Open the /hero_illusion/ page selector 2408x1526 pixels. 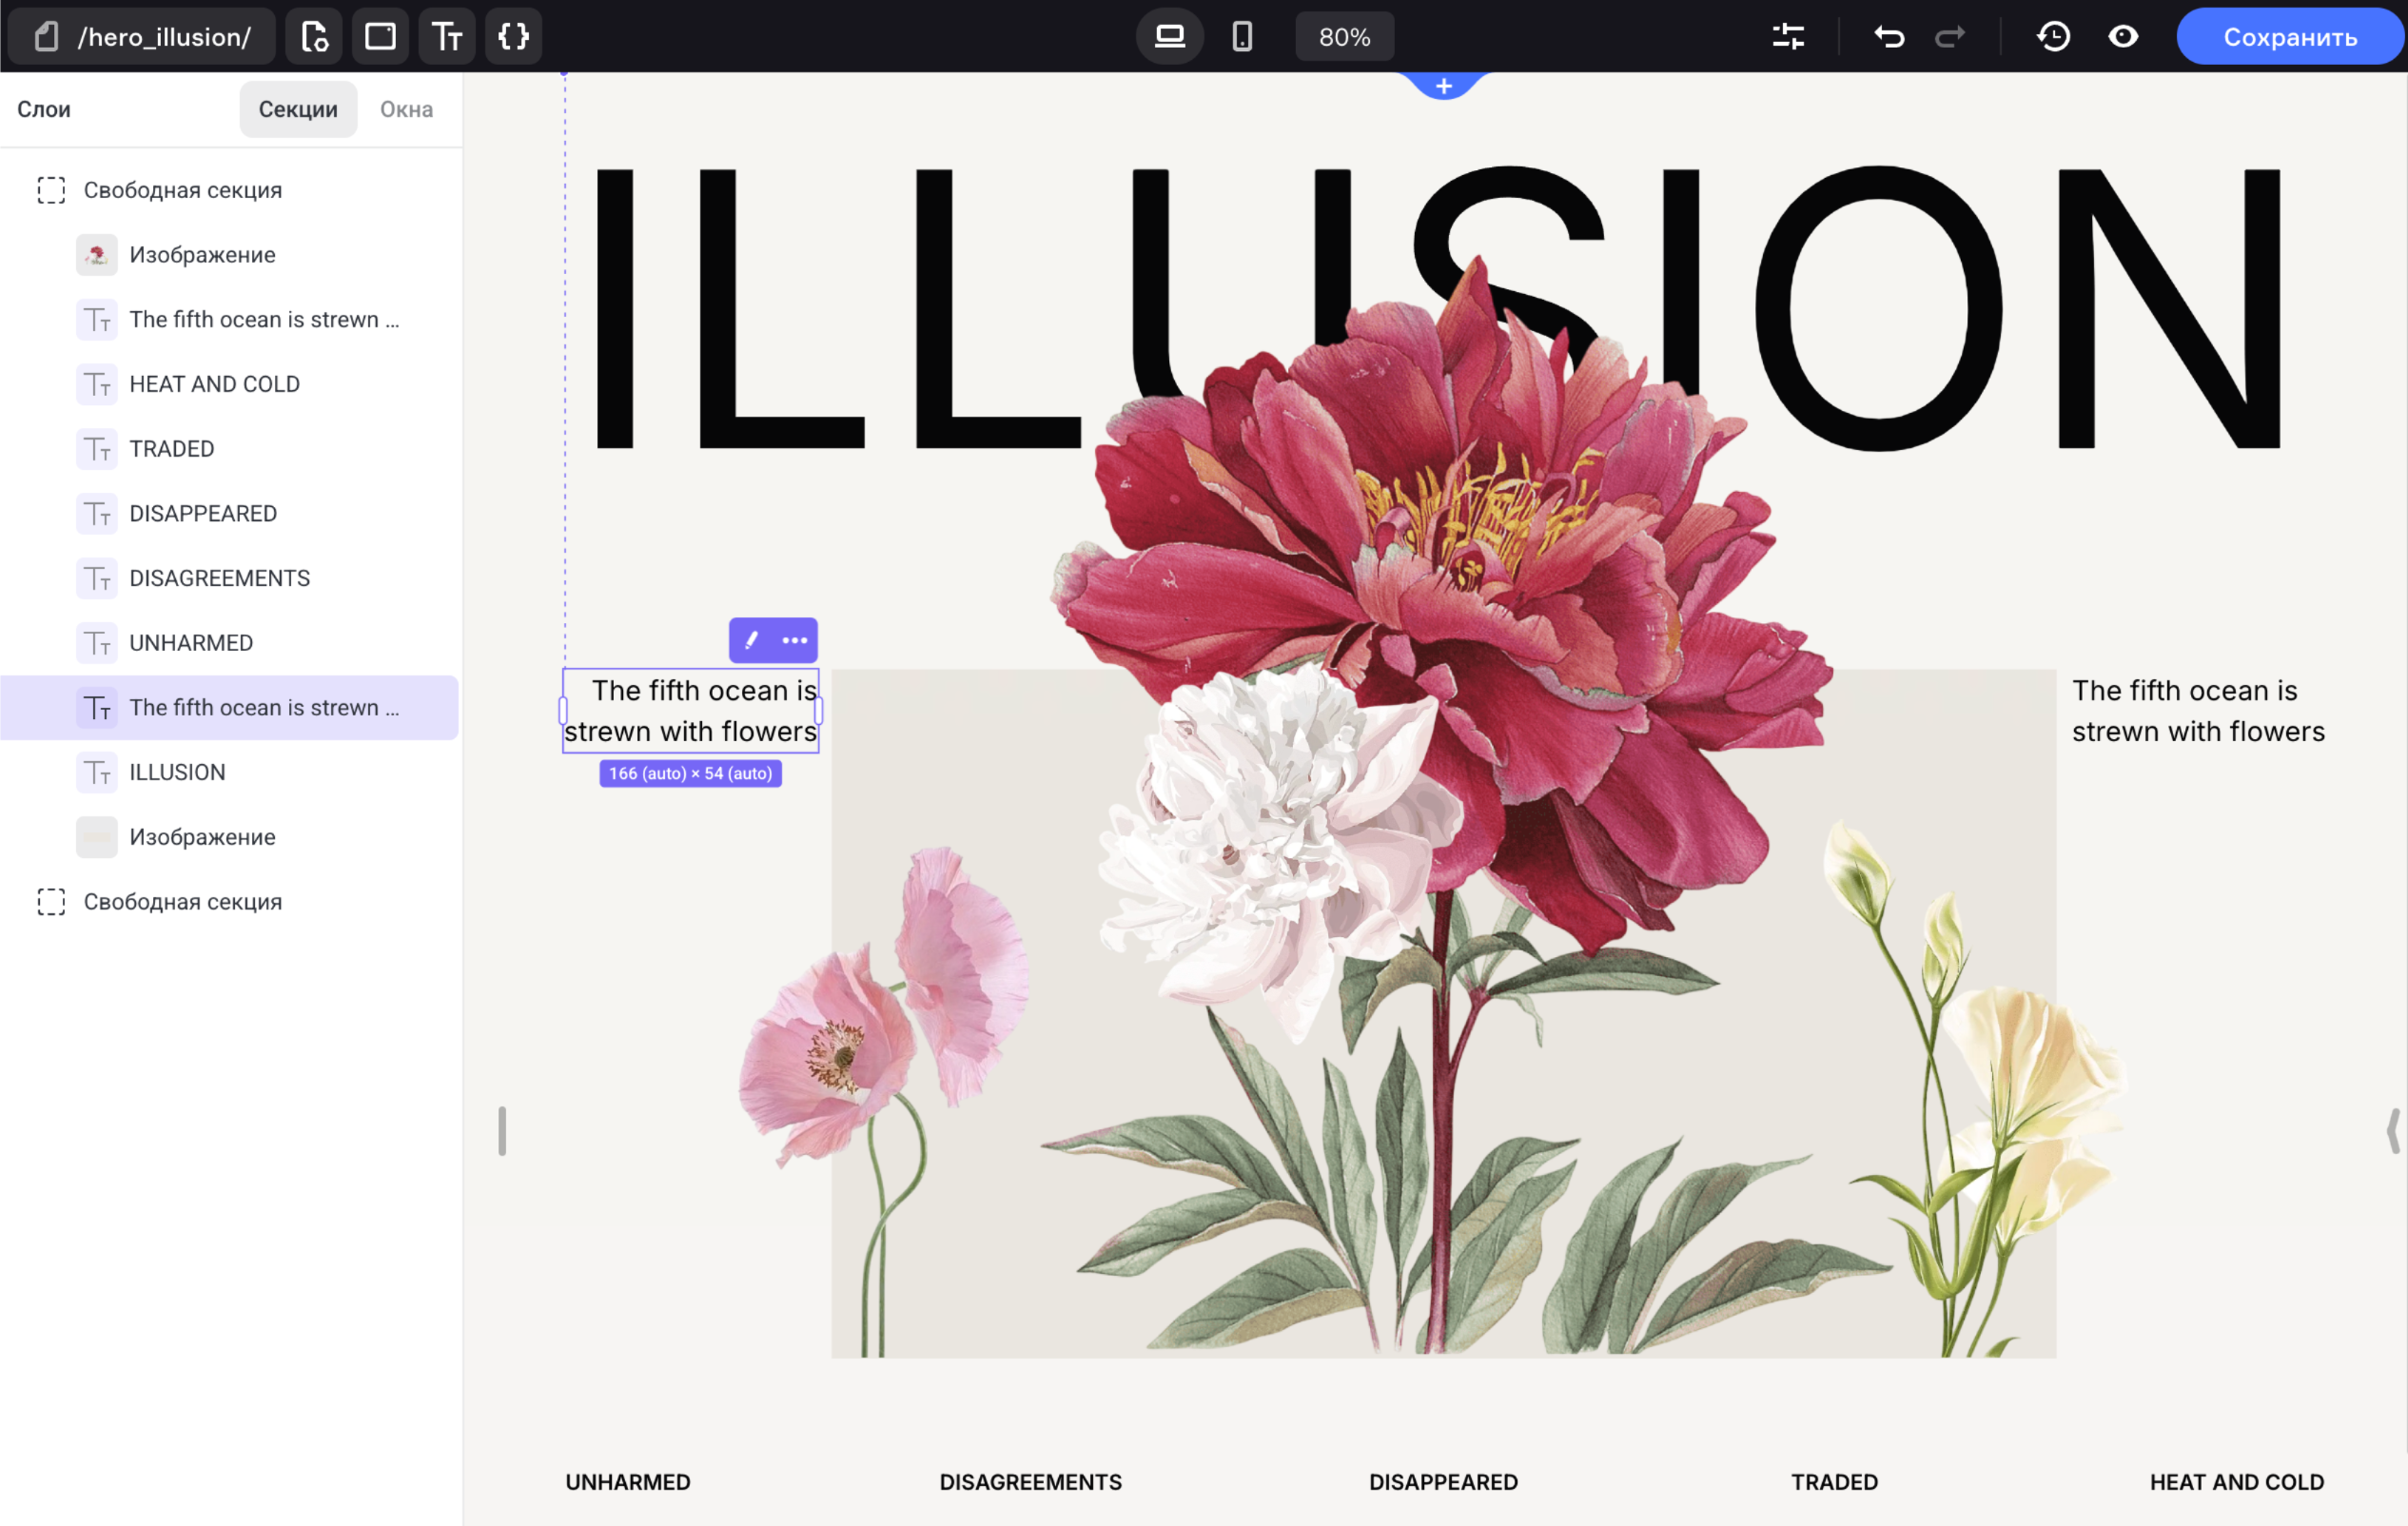point(142,37)
